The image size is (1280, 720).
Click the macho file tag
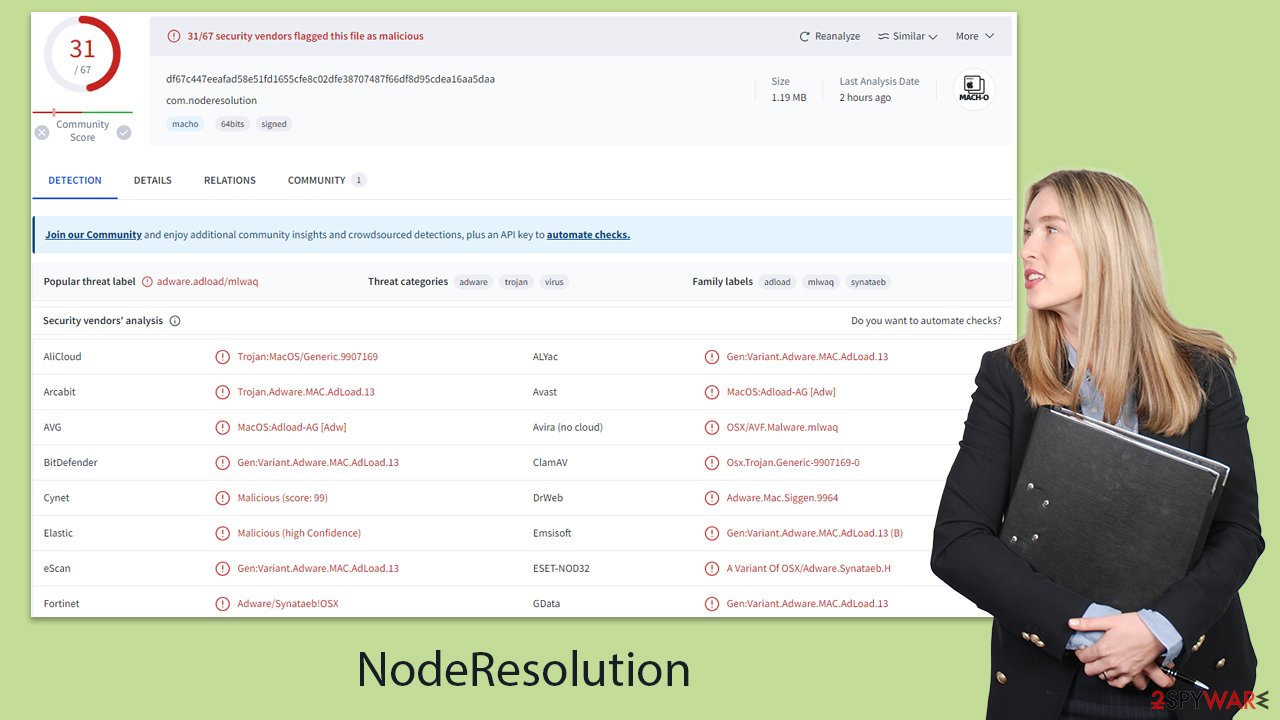coord(185,124)
